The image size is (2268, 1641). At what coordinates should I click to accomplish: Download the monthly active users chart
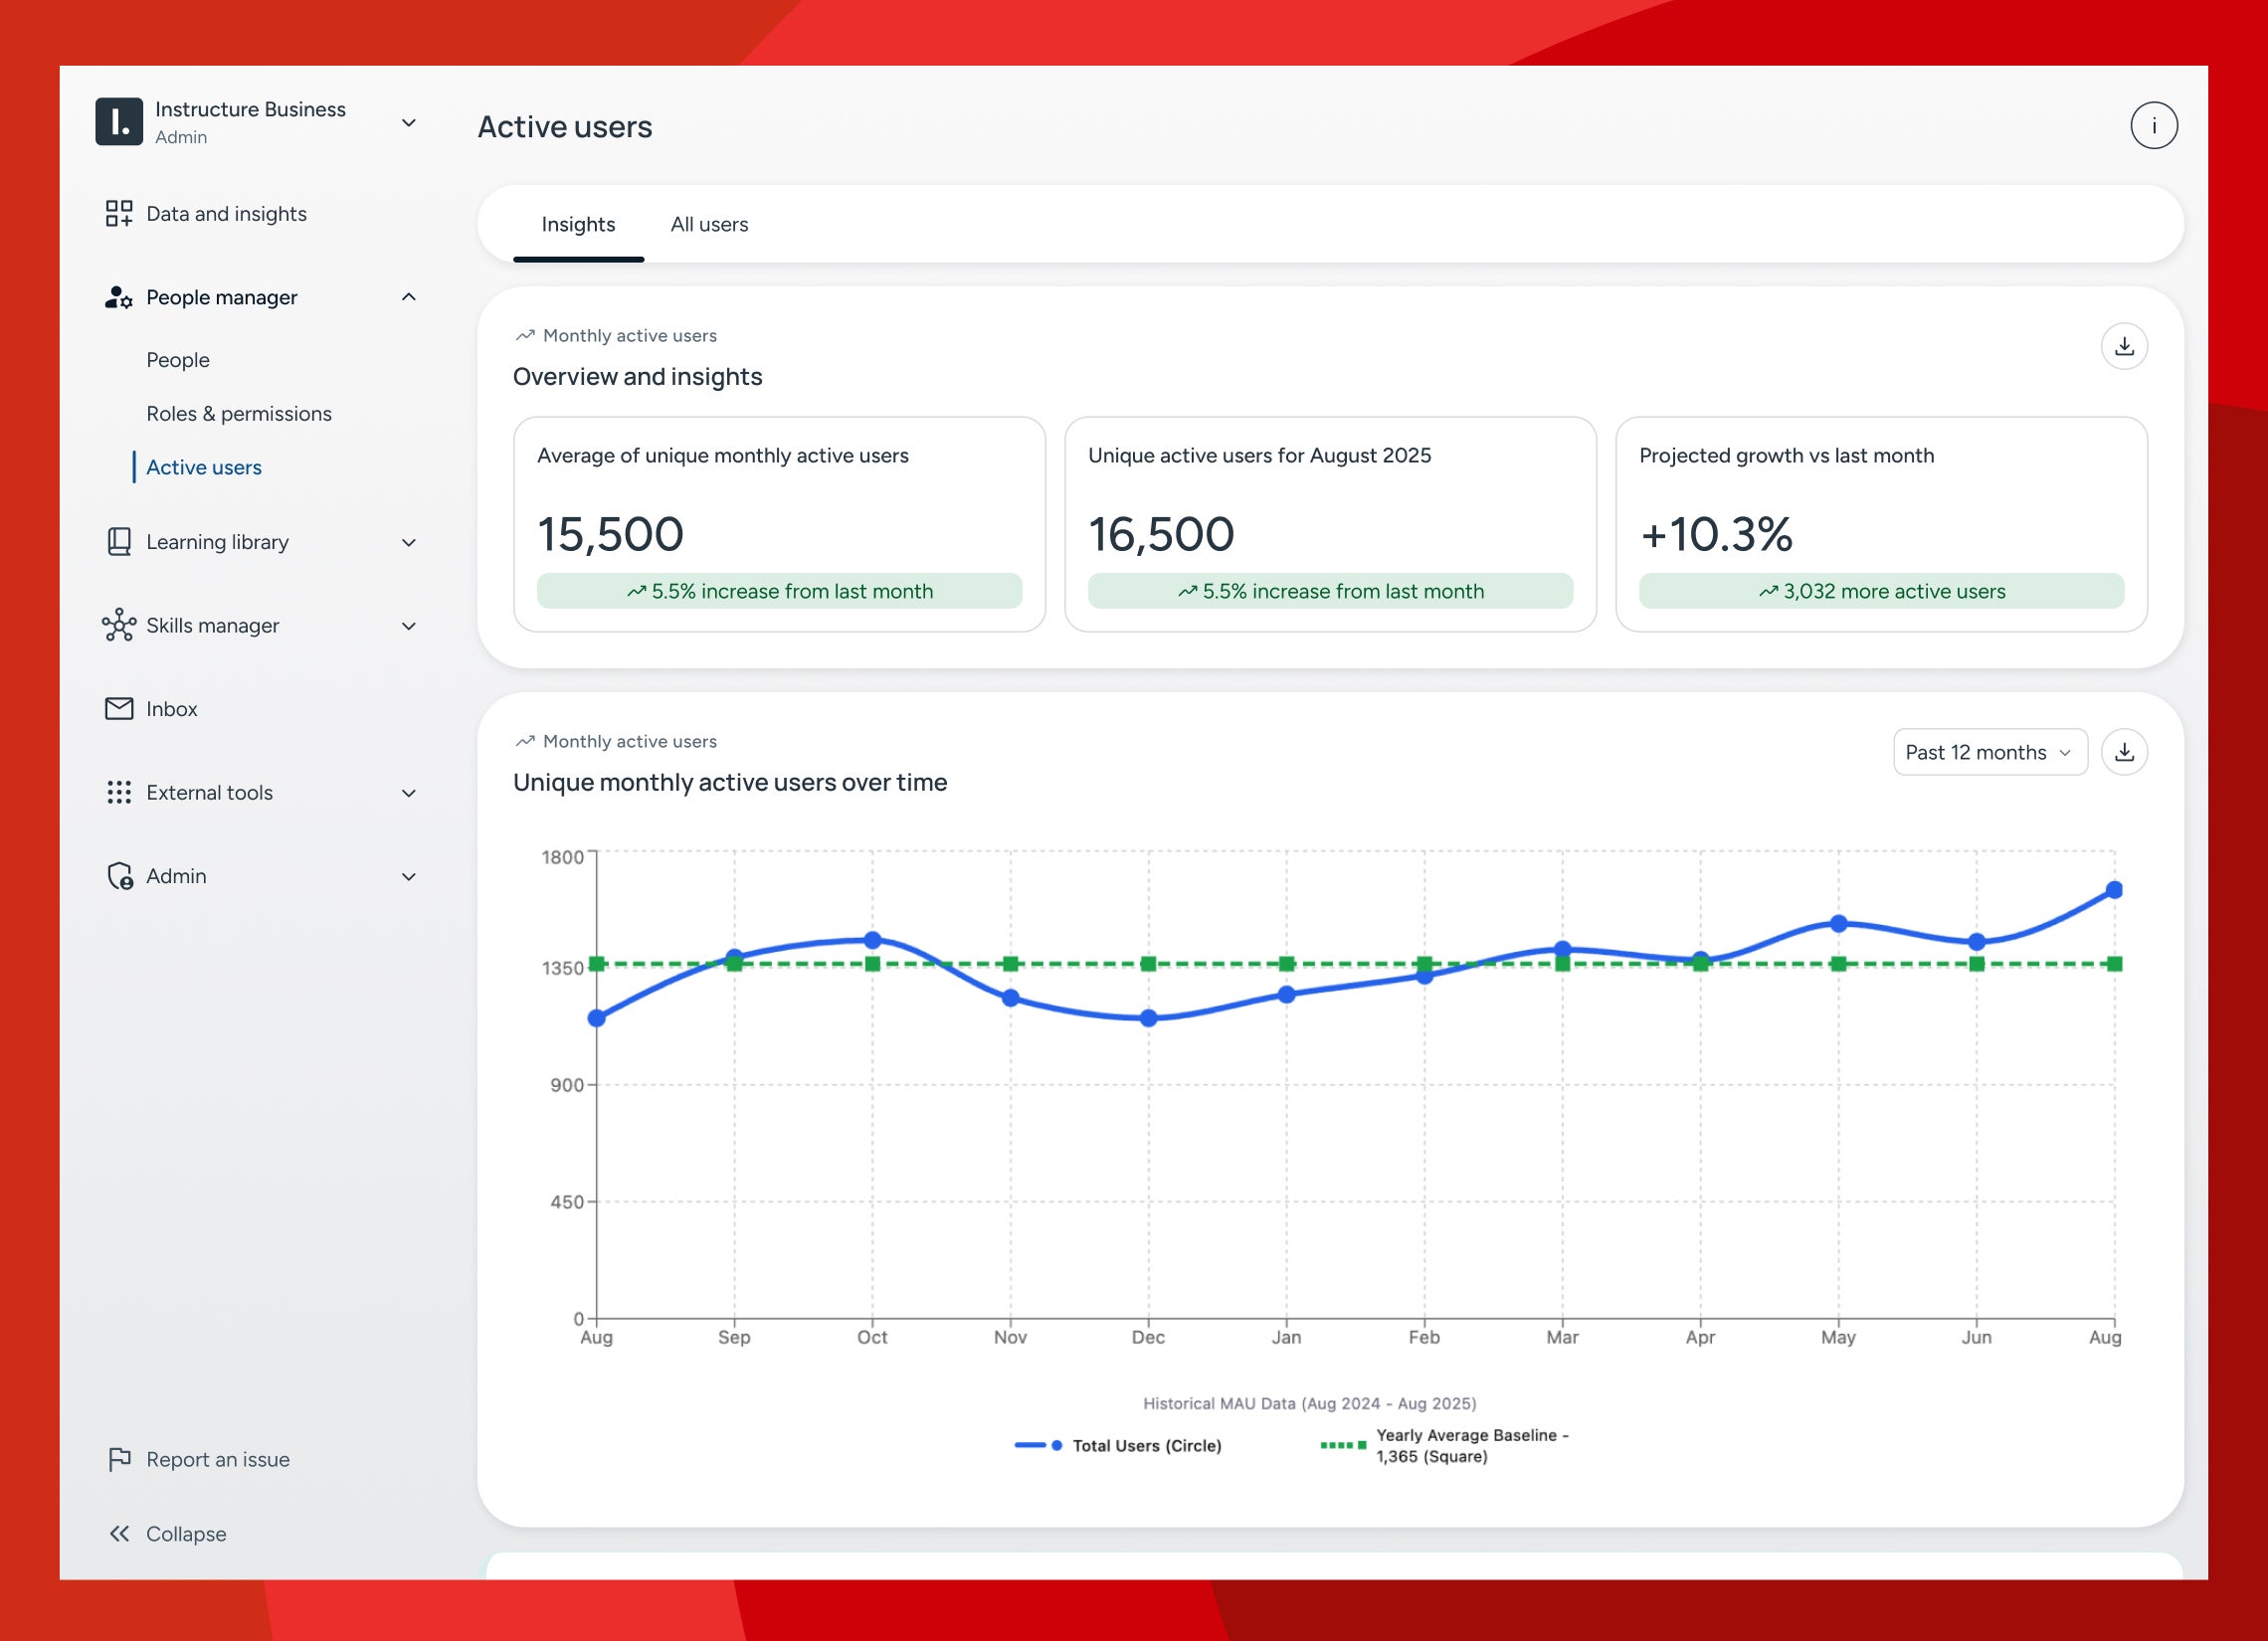[x=2124, y=752]
